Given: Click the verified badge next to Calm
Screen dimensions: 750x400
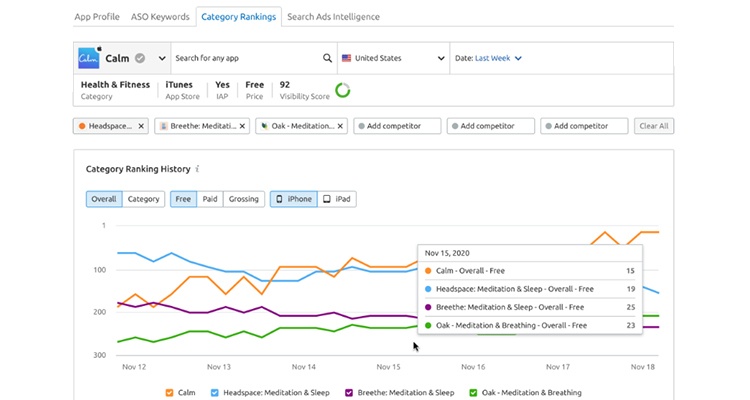Looking at the screenshot, I should coord(140,58).
